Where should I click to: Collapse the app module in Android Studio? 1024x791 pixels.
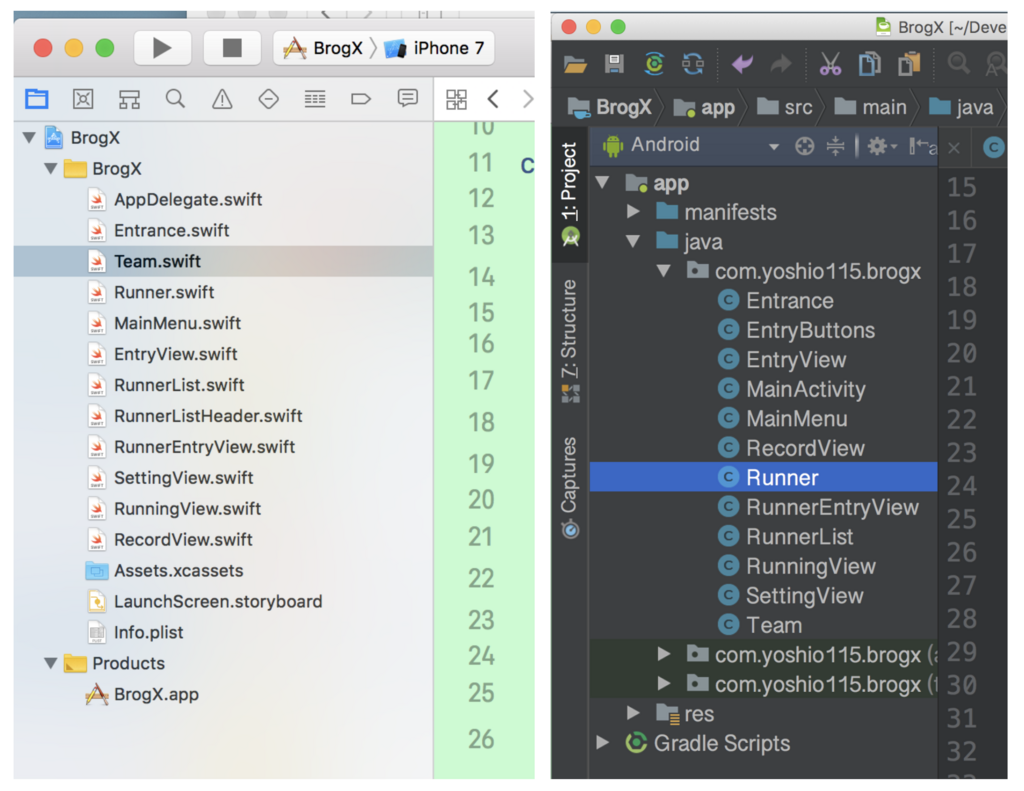click(603, 182)
